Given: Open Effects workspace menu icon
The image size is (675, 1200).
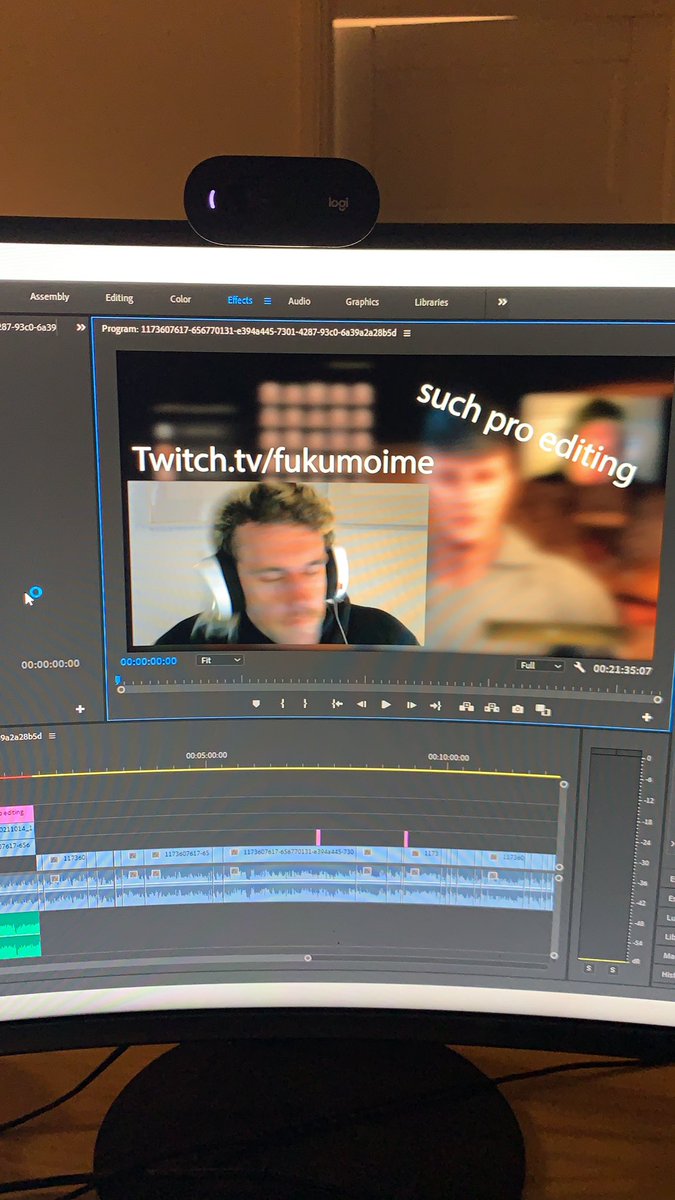Looking at the screenshot, I should coord(267,300).
